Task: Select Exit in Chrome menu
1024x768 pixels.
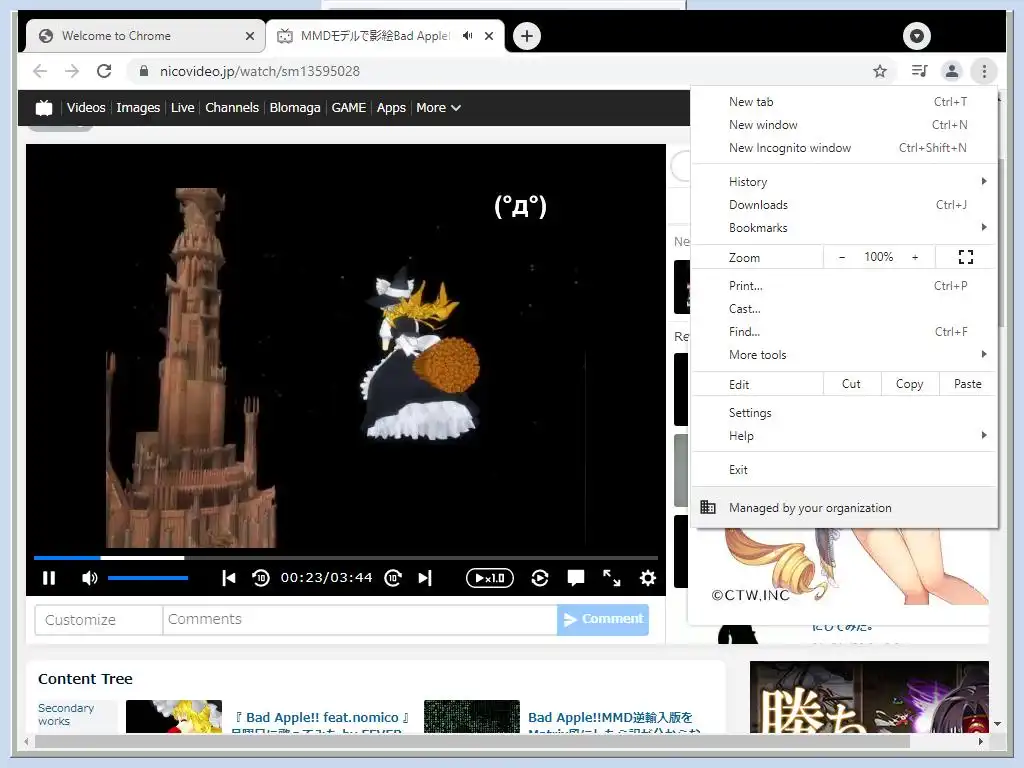Action: coord(843,470)
